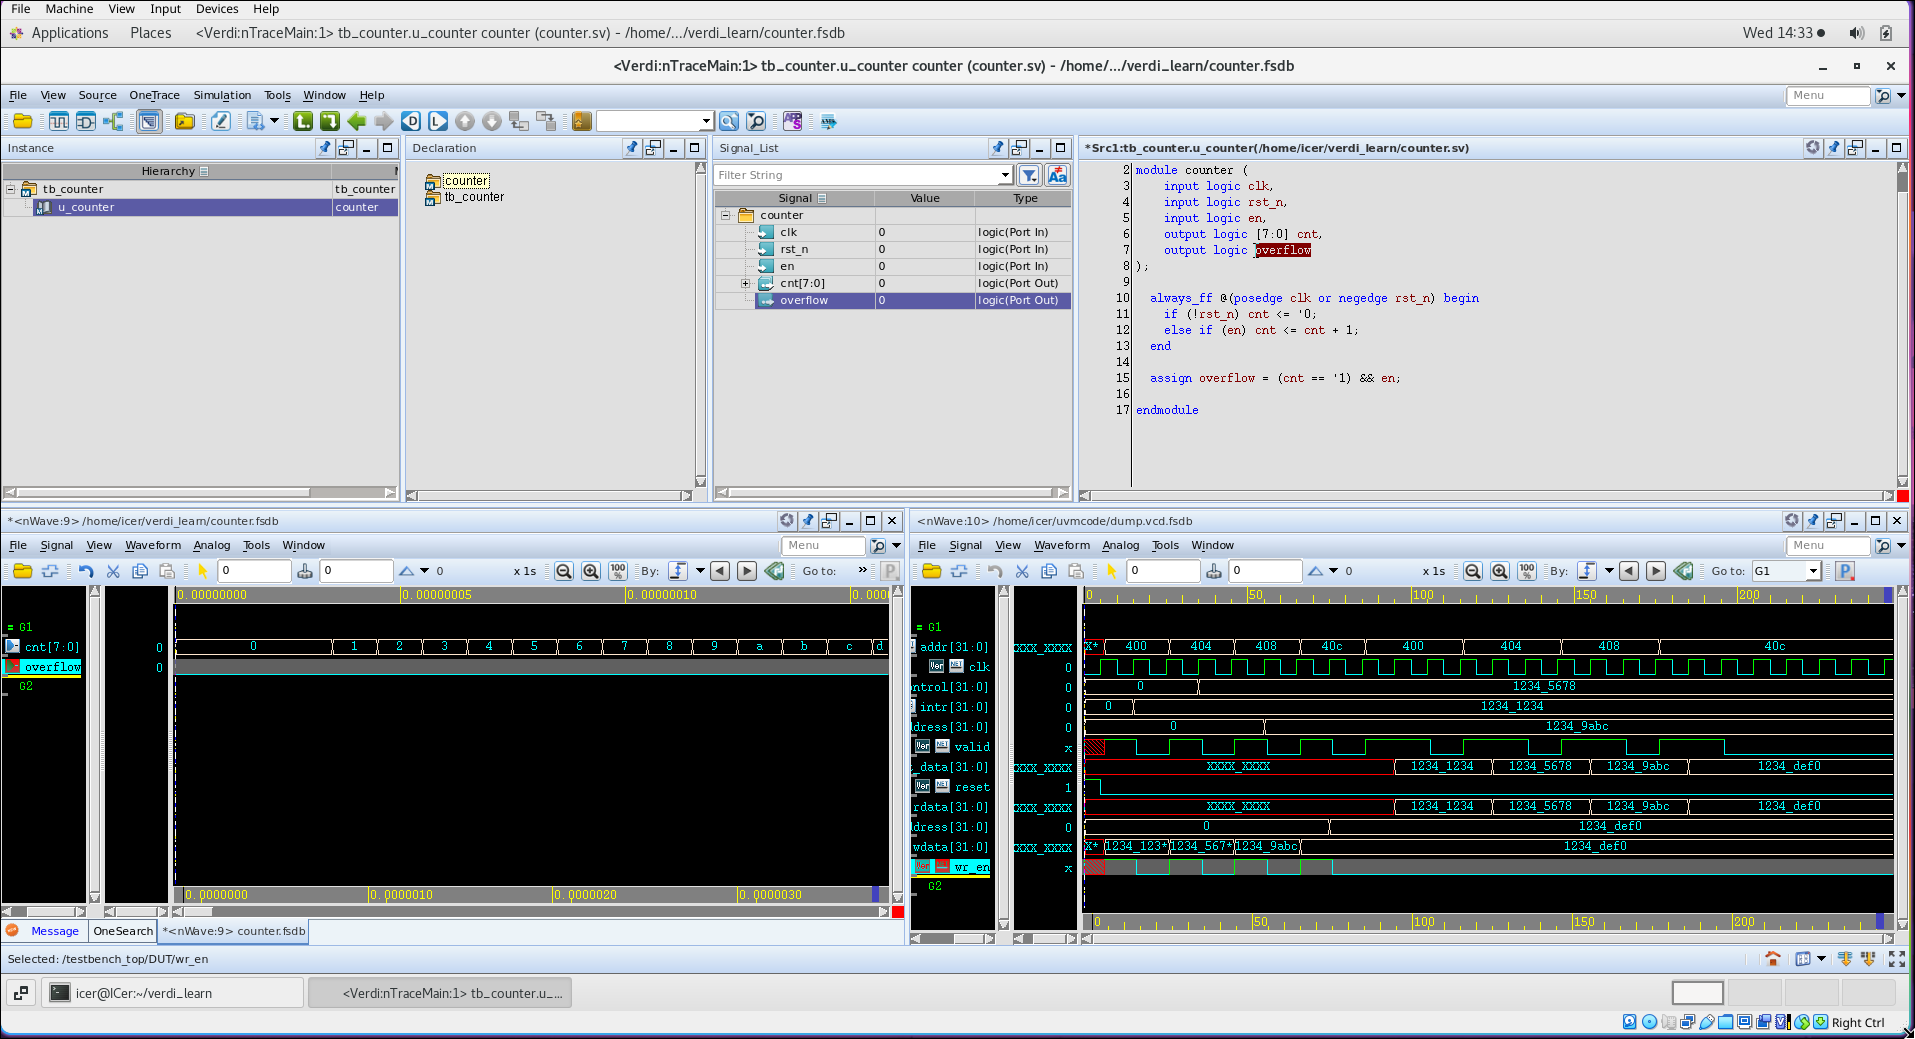This screenshot has height=1039, width=1915.
Task: Open Filter String dropdown in Signal_List
Action: click(1005, 175)
